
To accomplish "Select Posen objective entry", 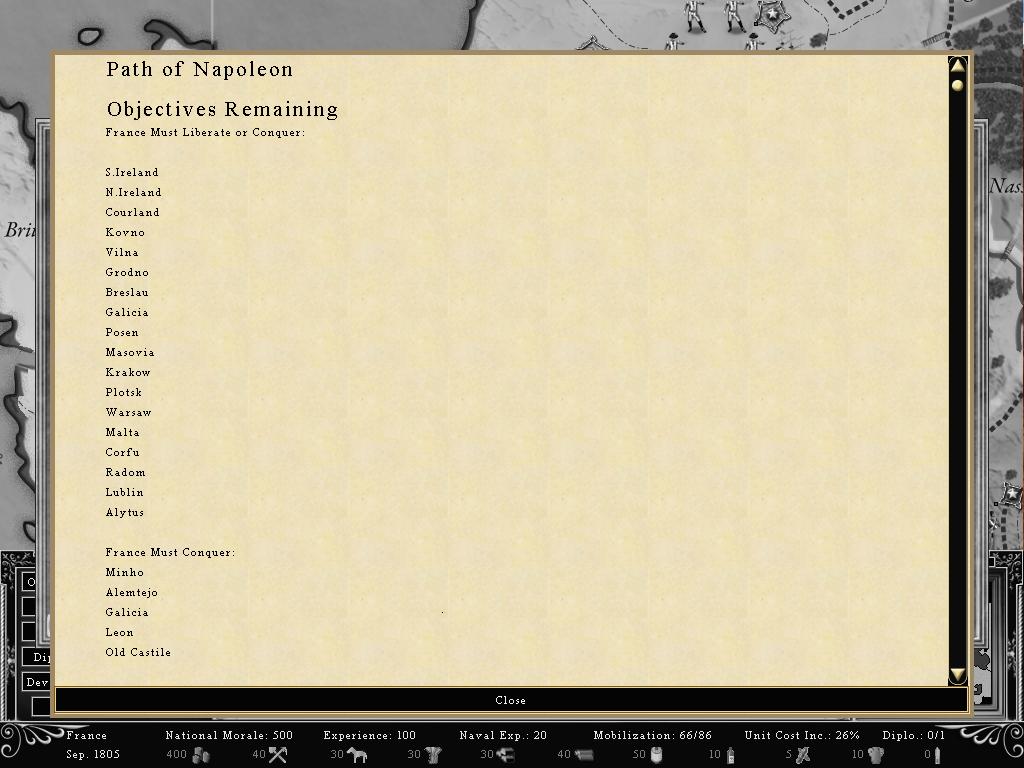I will point(122,332).
